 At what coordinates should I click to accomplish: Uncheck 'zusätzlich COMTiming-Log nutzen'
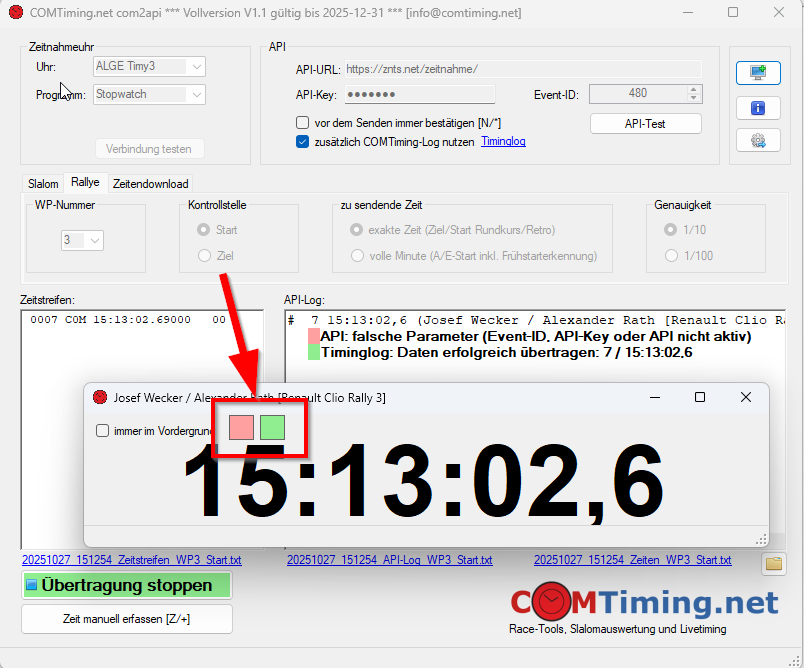click(303, 142)
